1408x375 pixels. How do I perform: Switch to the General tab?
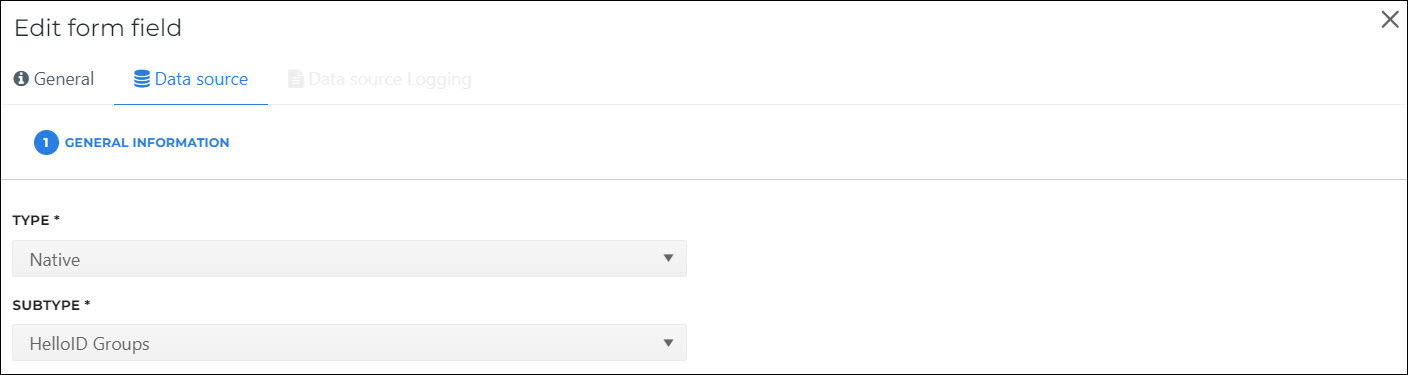[x=55, y=79]
